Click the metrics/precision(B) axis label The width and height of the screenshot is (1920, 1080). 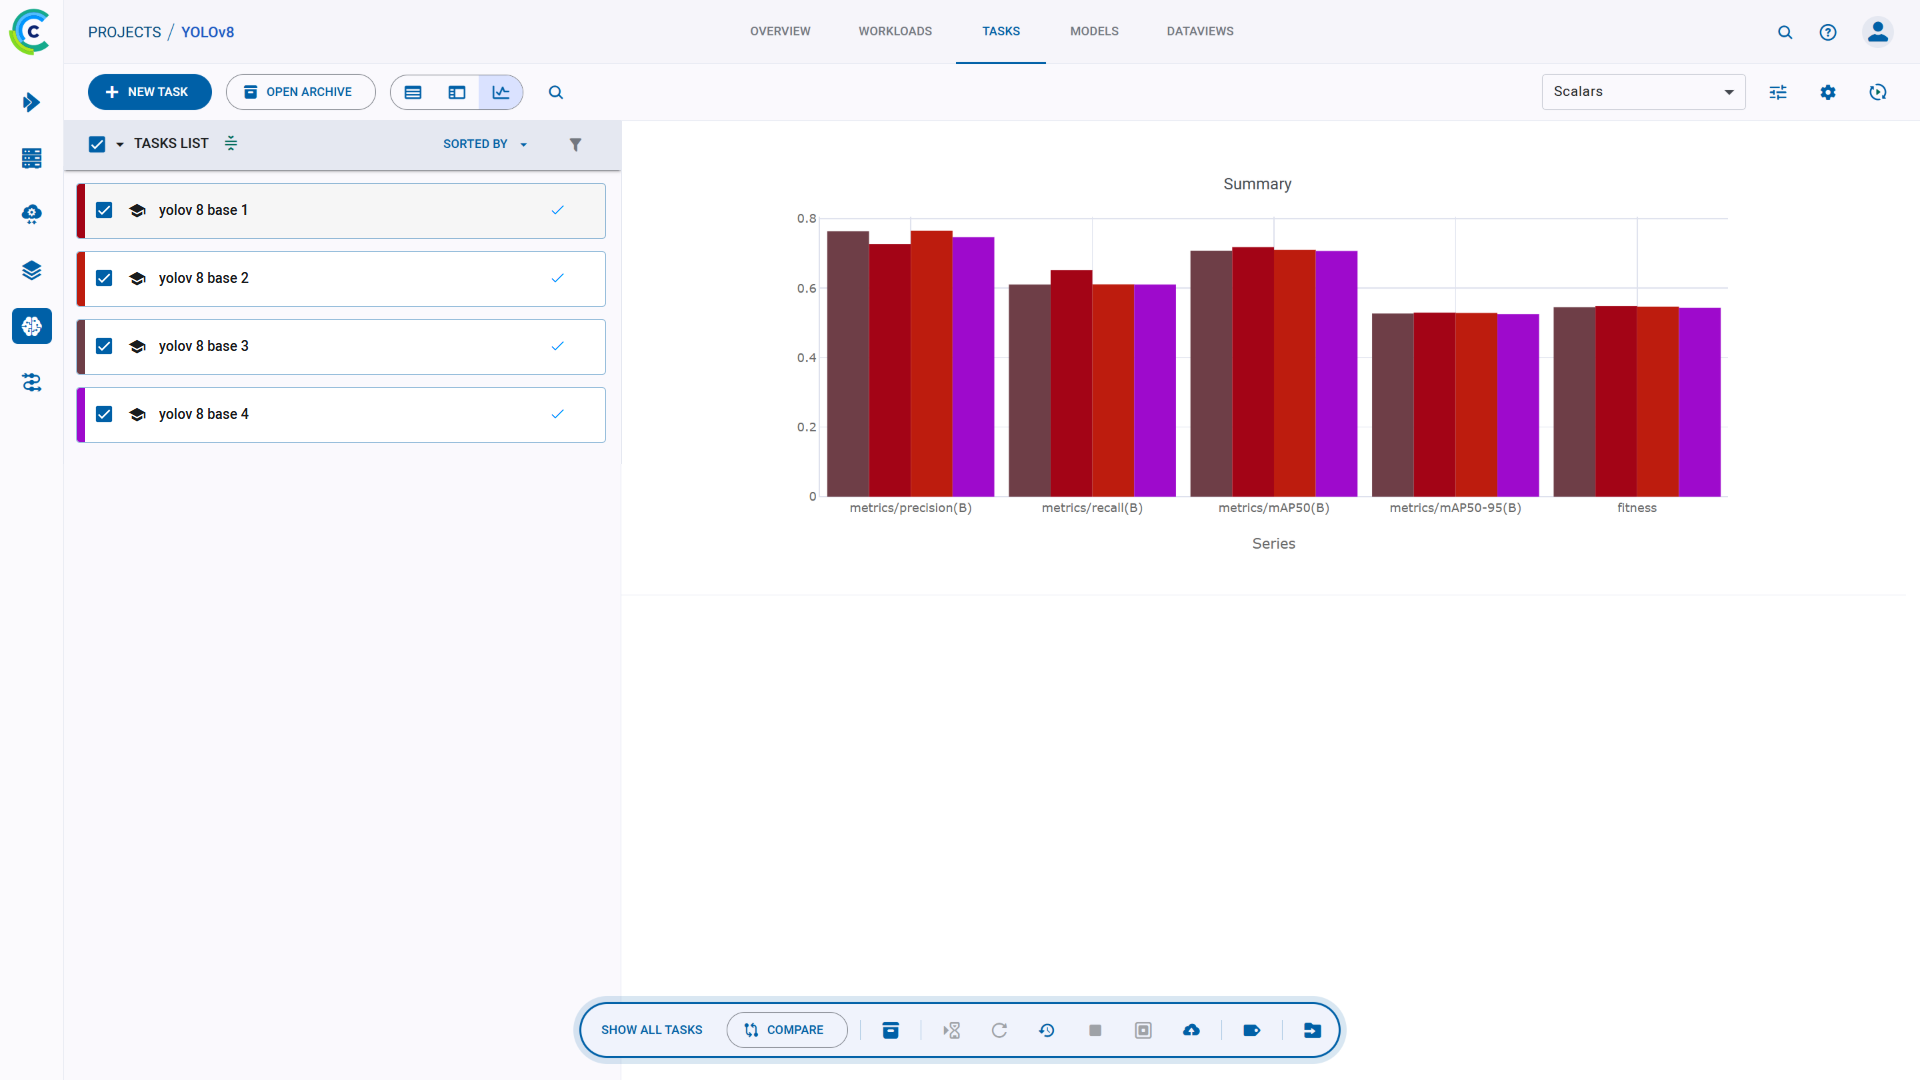pos(911,508)
